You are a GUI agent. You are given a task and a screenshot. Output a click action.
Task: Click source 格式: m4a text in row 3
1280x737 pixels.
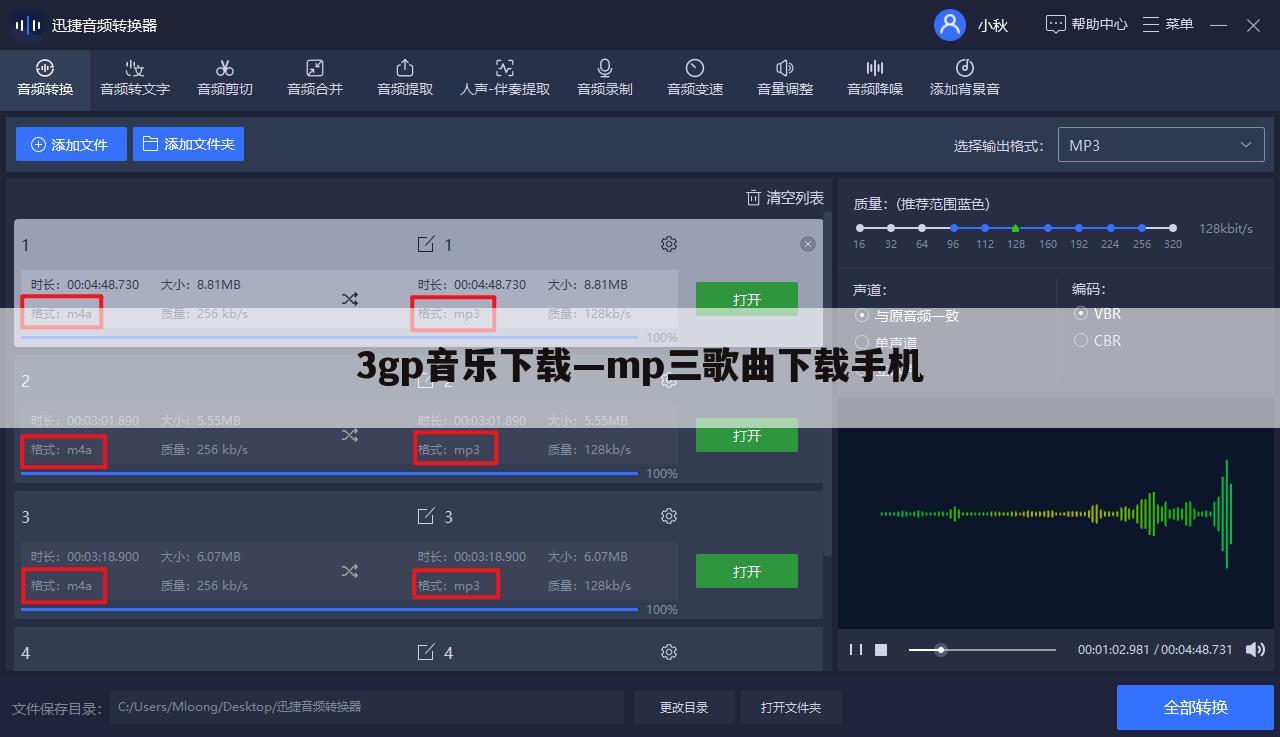point(62,585)
